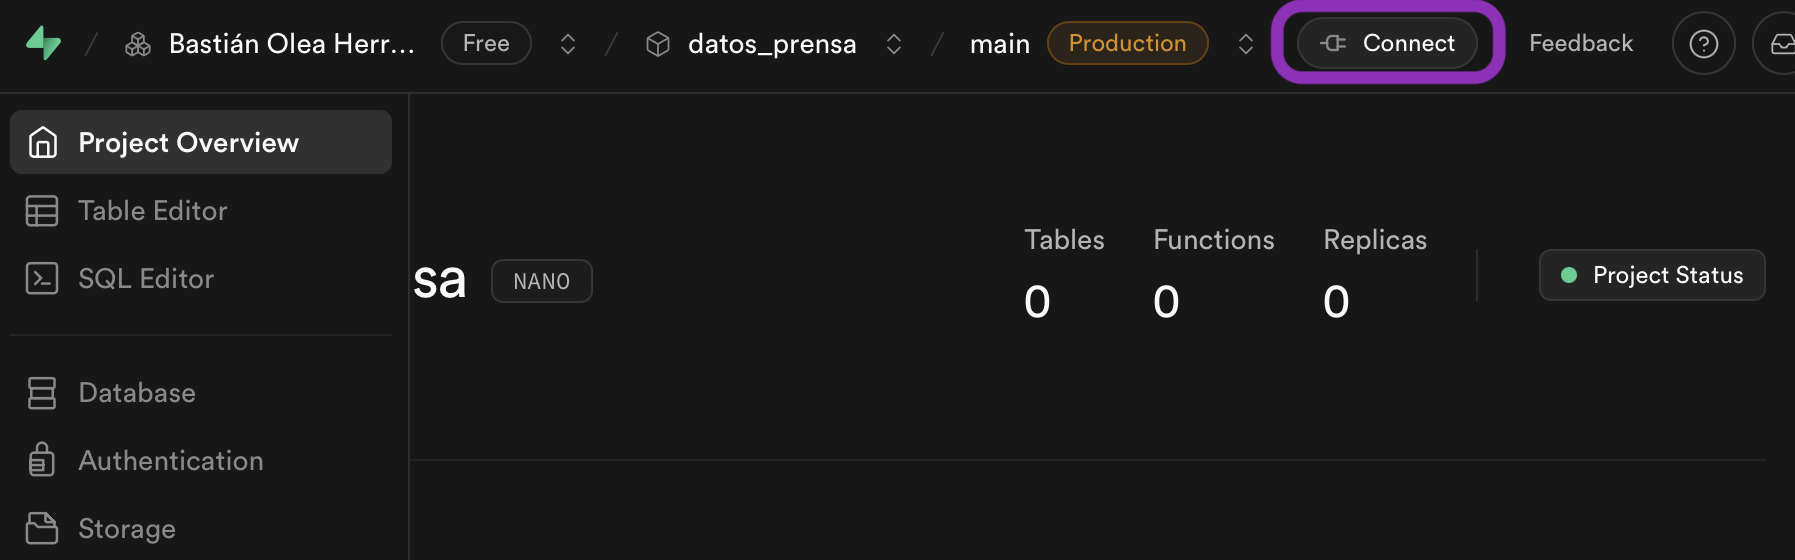Click the Feedback button
This screenshot has height=560, width=1795.
1580,43
